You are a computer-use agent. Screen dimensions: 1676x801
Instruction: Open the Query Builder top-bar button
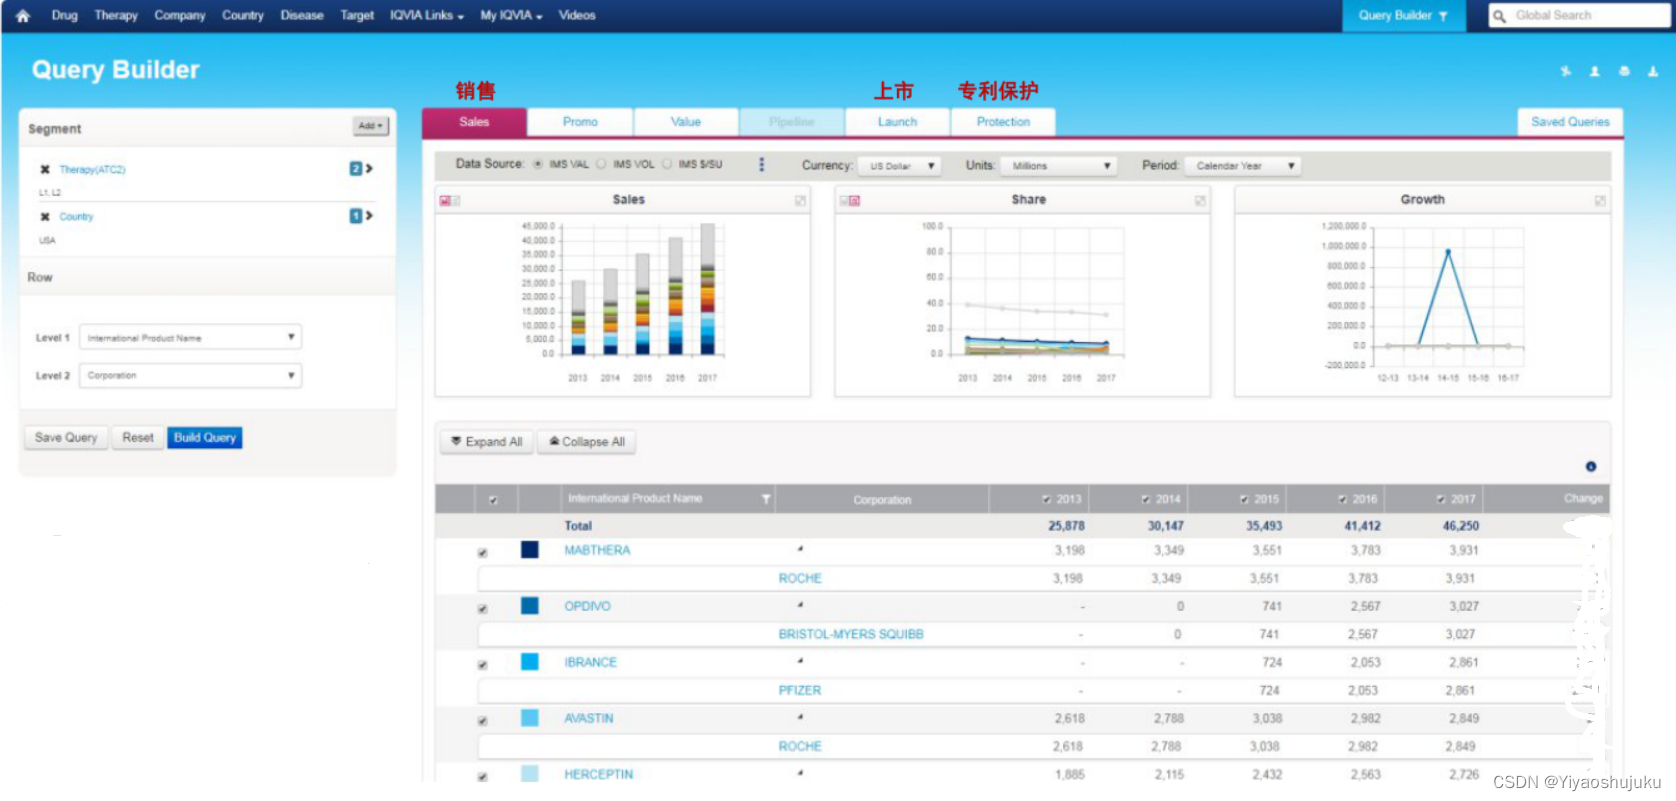tap(1403, 15)
